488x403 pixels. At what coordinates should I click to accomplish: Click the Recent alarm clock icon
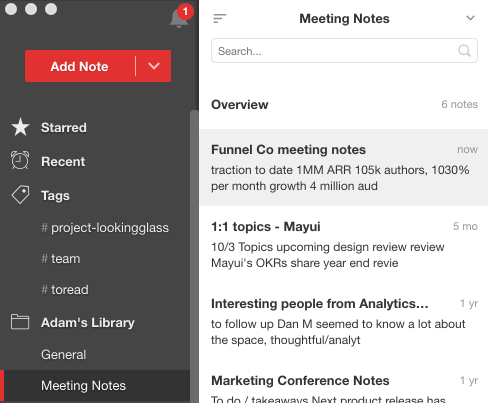coord(20,160)
